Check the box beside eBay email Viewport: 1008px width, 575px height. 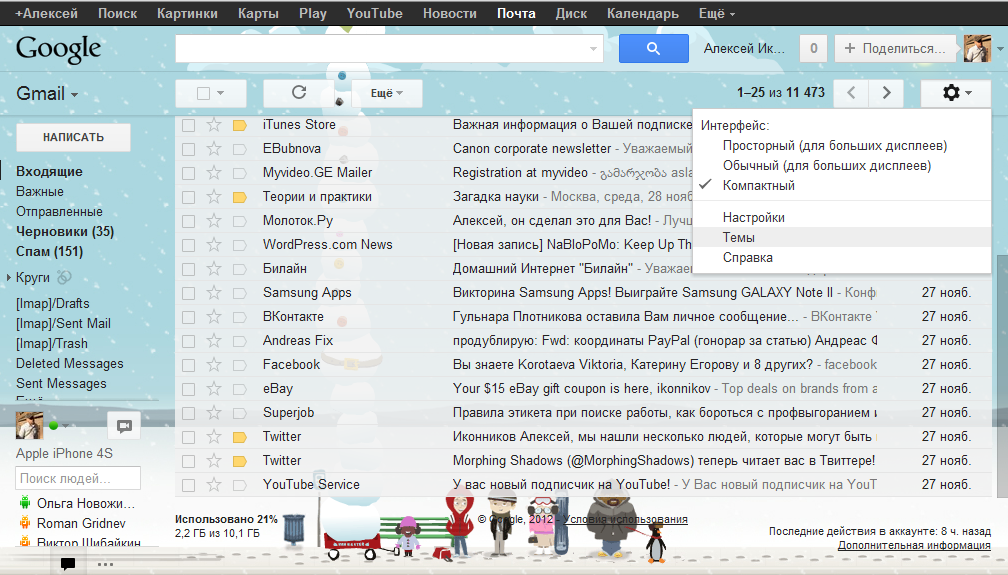coord(188,389)
